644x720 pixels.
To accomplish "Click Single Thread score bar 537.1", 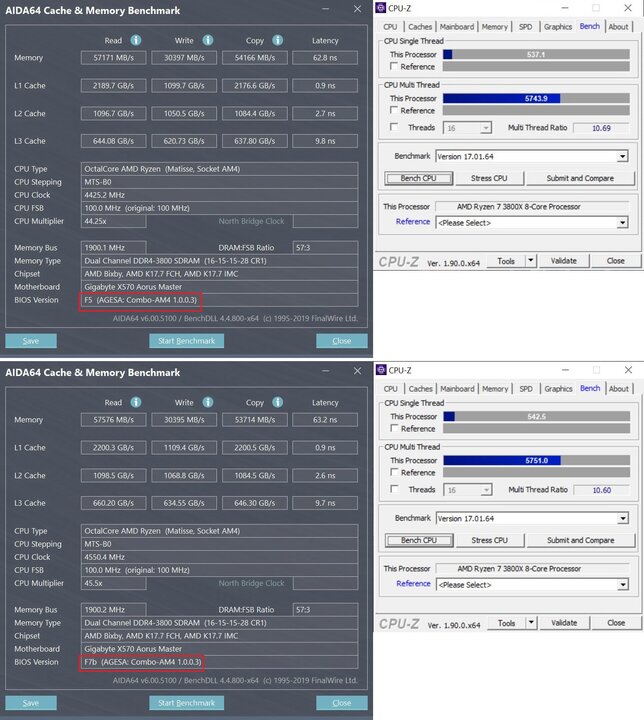I will click(536, 54).
